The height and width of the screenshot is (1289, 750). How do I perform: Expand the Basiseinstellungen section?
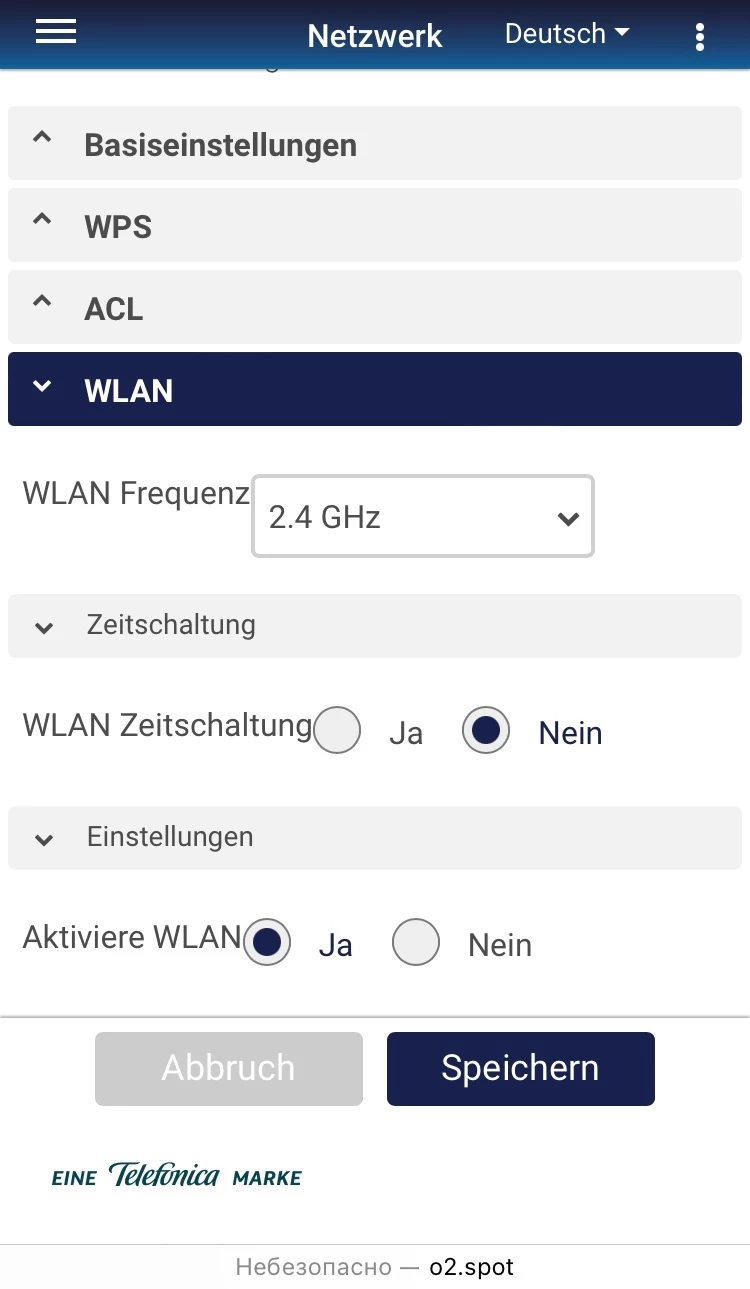[x=220, y=145]
